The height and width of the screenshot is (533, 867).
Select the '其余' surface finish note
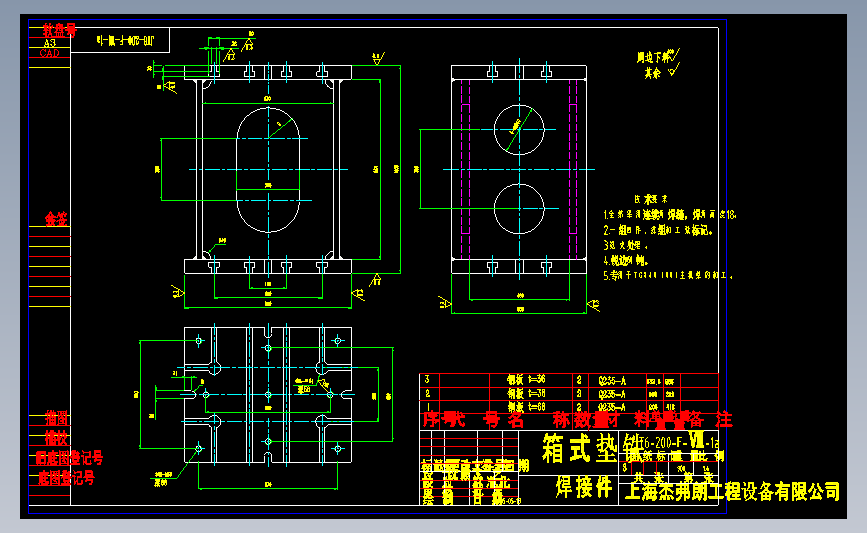pos(652,73)
